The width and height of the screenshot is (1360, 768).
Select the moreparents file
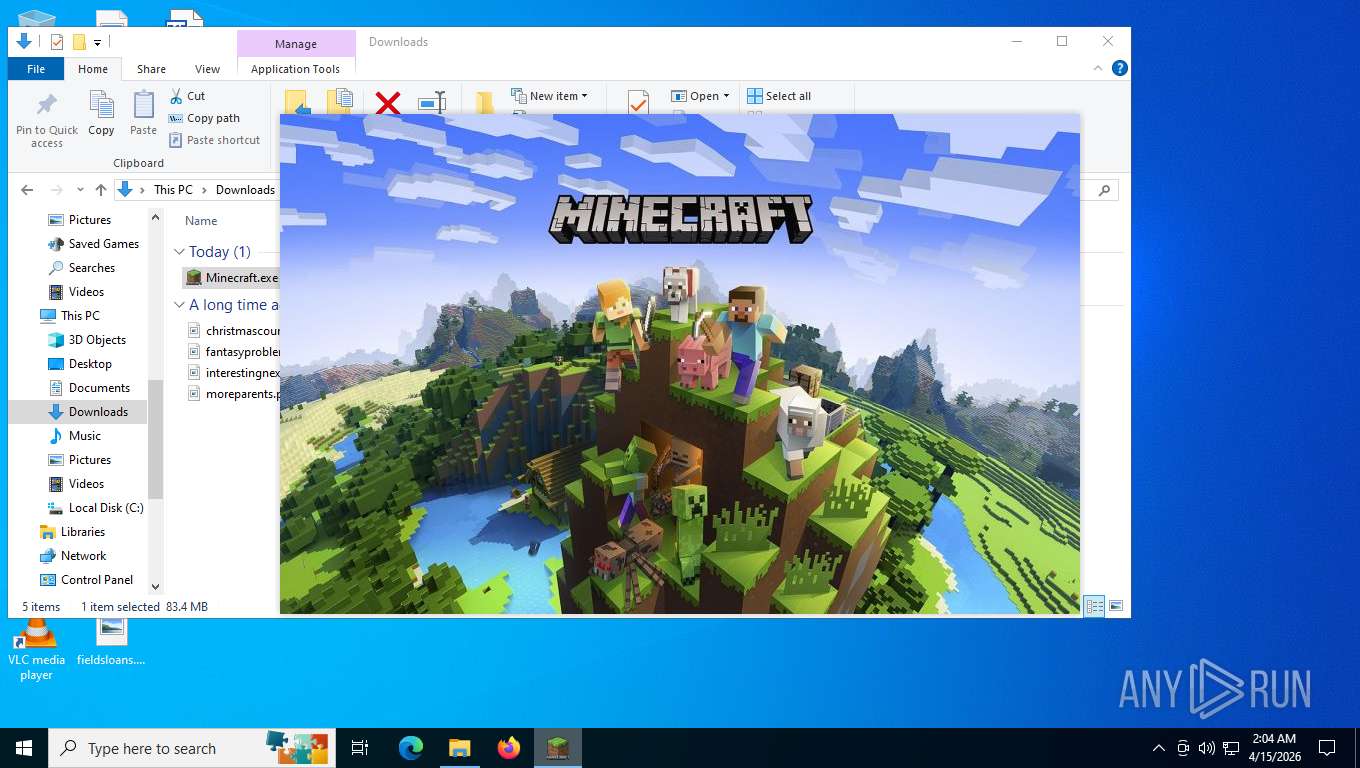tap(233, 393)
